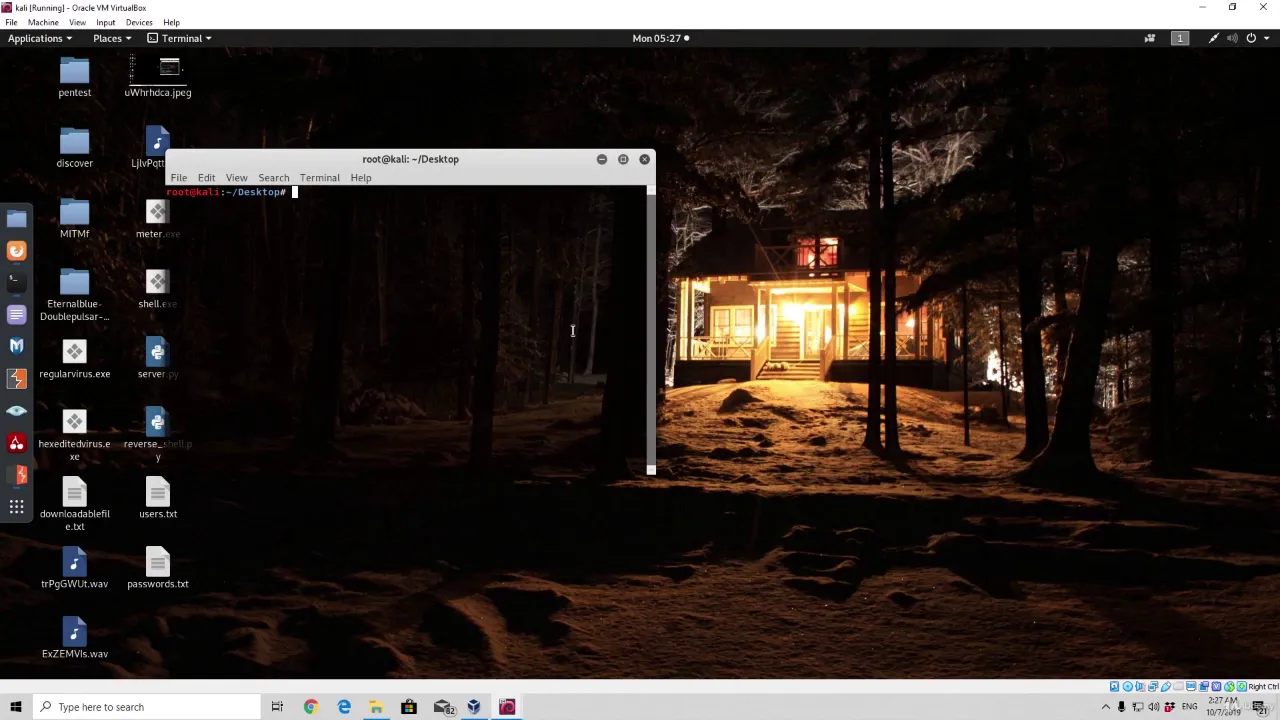
Task: Launch Burp Suite from the dock
Action: click(17, 379)
